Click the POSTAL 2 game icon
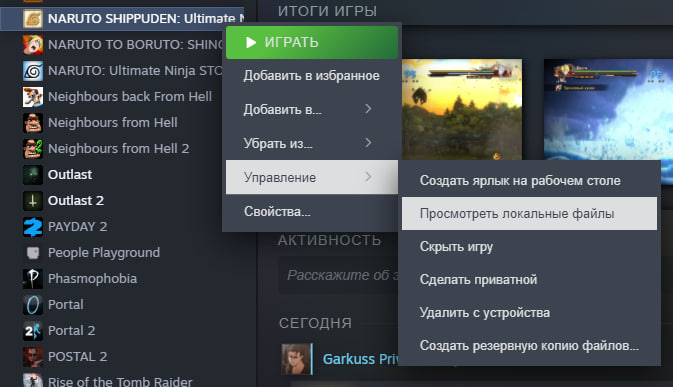The height and width of the screenshot is (387, 673). (33, 357)
